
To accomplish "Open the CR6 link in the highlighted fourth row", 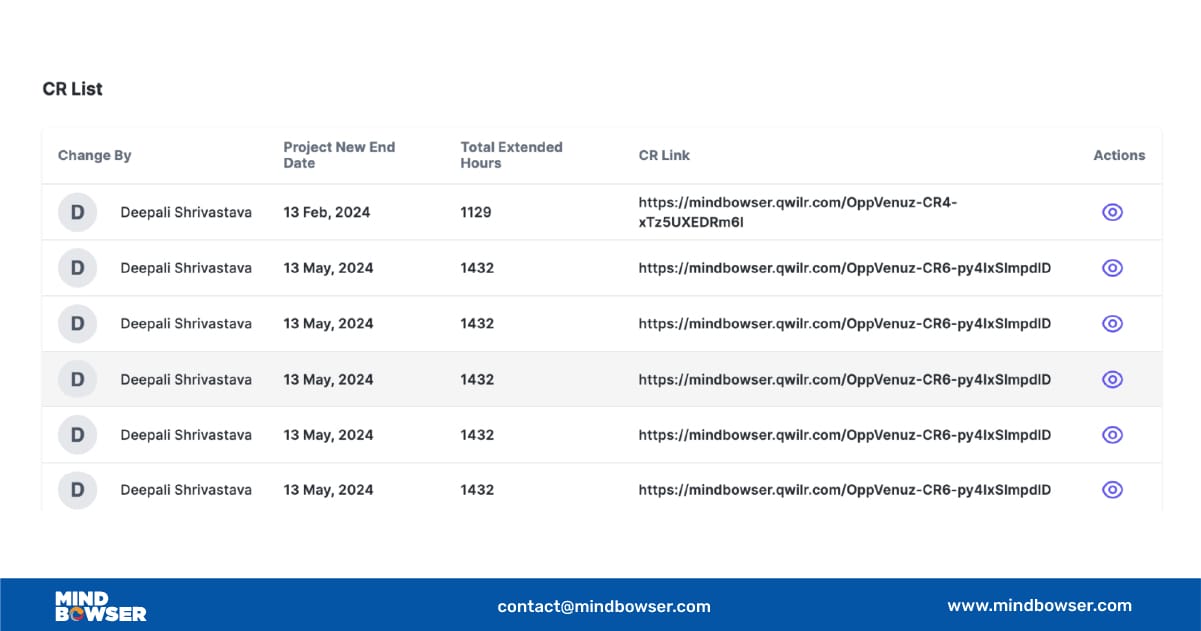I will (844, 380).
